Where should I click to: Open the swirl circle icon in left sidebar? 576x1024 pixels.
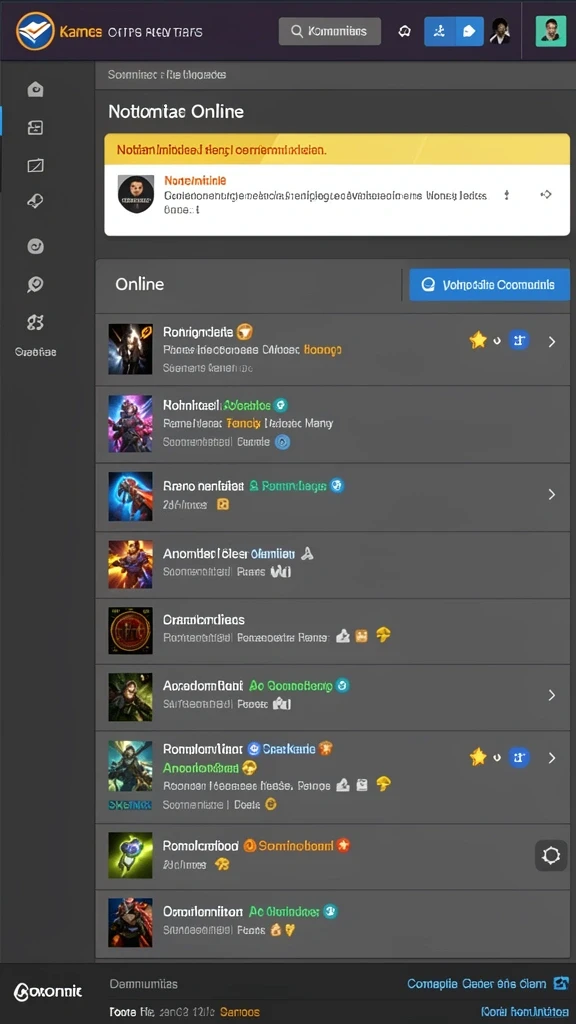[x=35, y=246]
